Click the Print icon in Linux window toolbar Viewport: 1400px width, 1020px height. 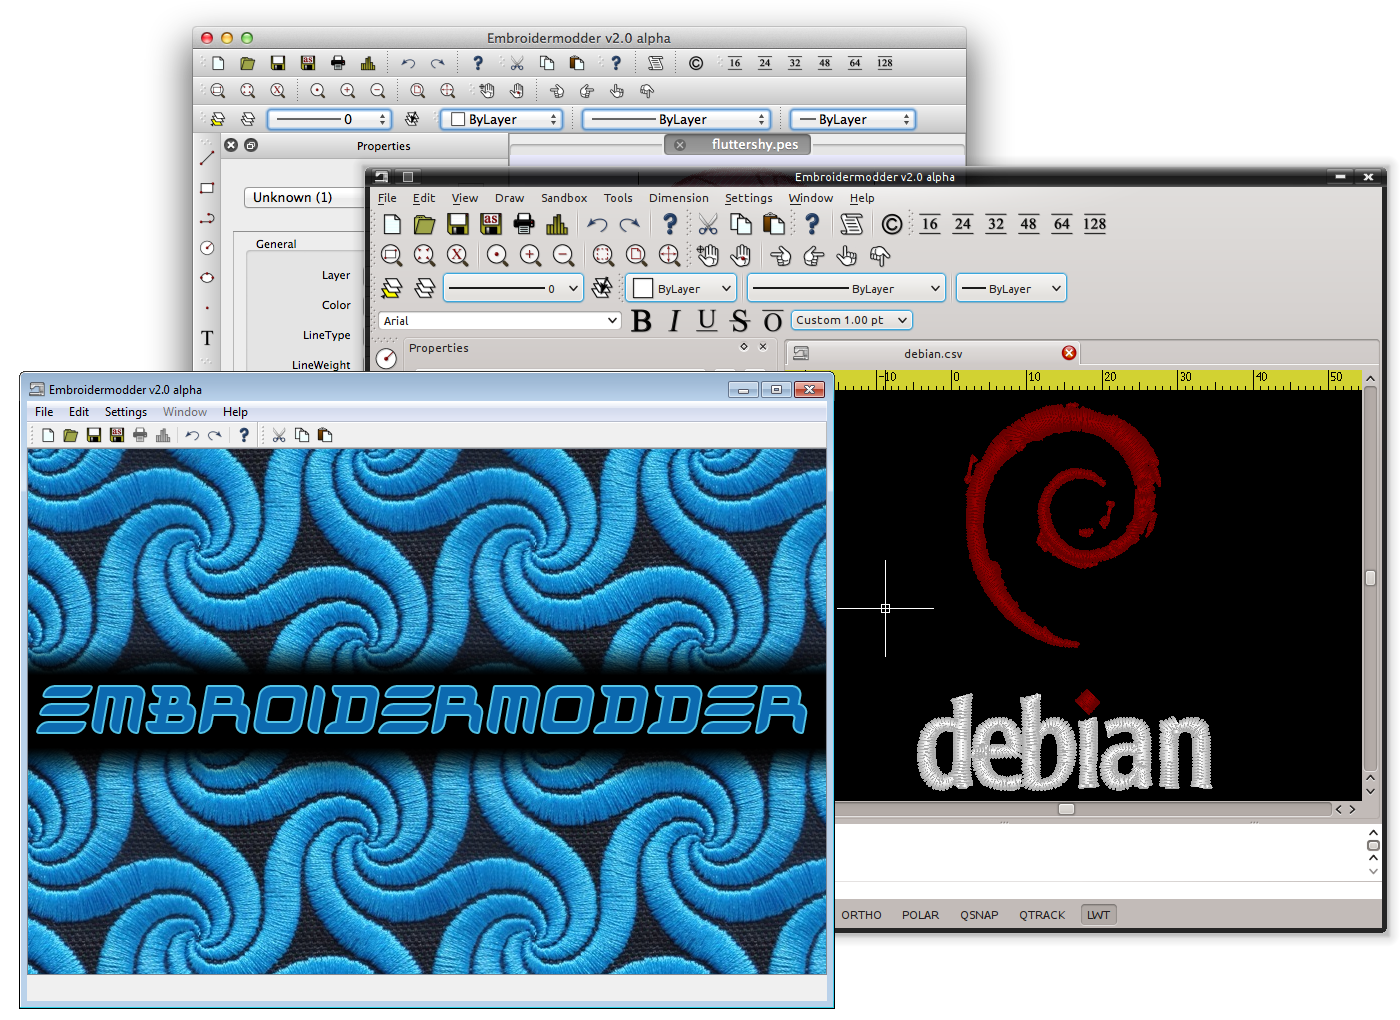(524, 224)
